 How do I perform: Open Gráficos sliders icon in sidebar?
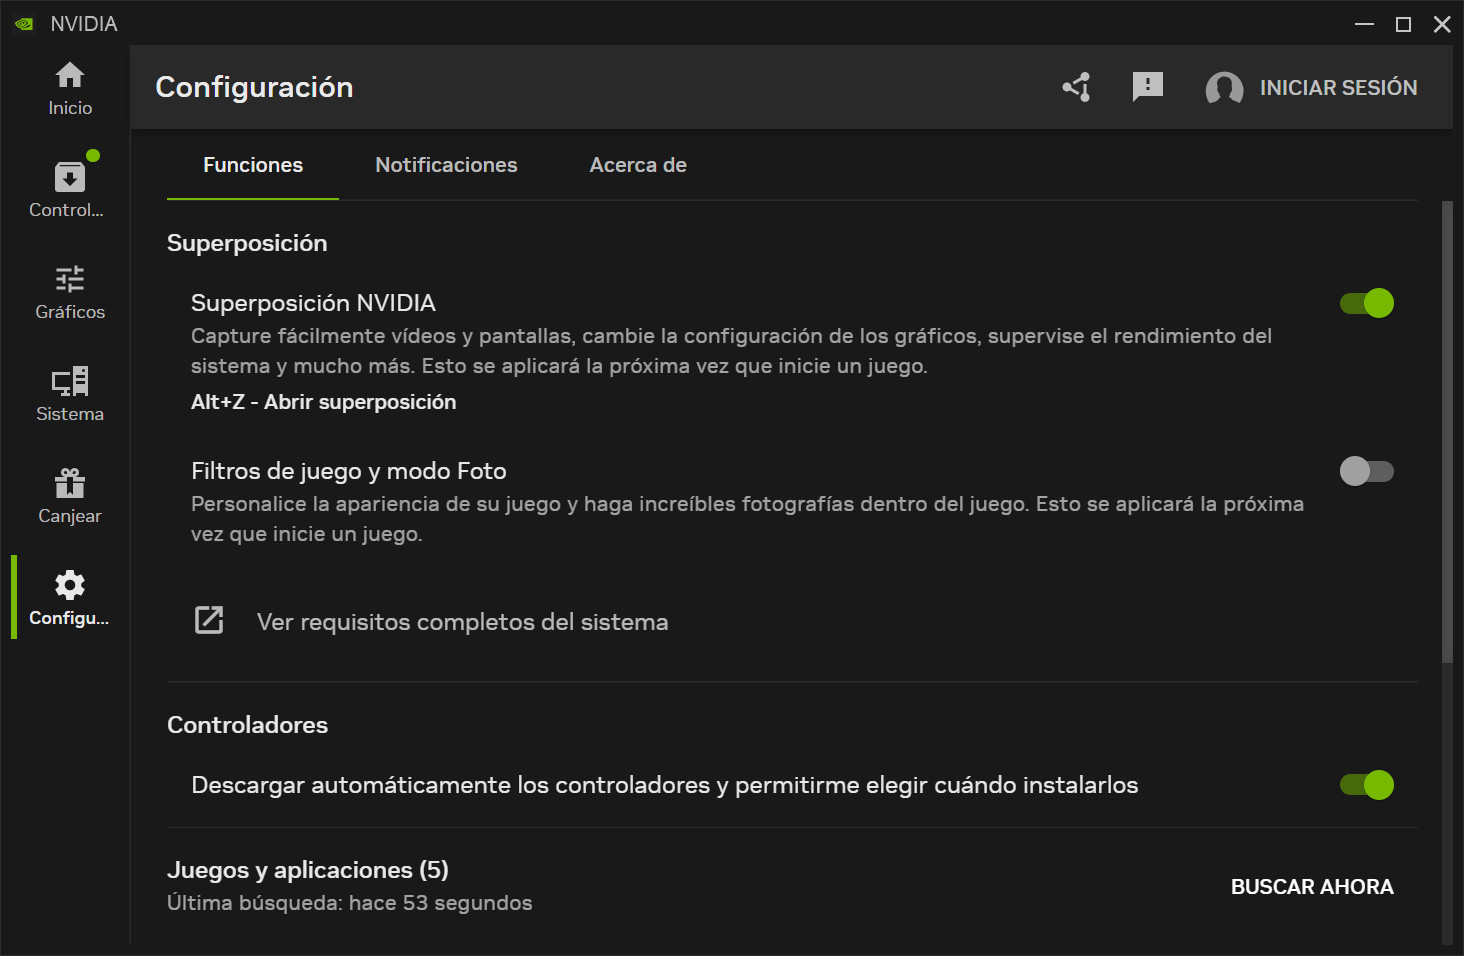[70, 279]
